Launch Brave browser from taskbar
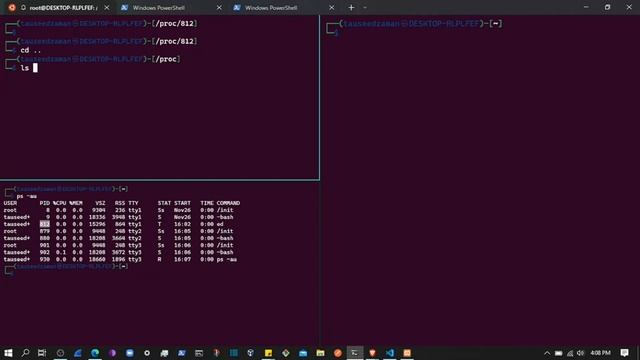640x360 pixels. click(x=372, y=353)
